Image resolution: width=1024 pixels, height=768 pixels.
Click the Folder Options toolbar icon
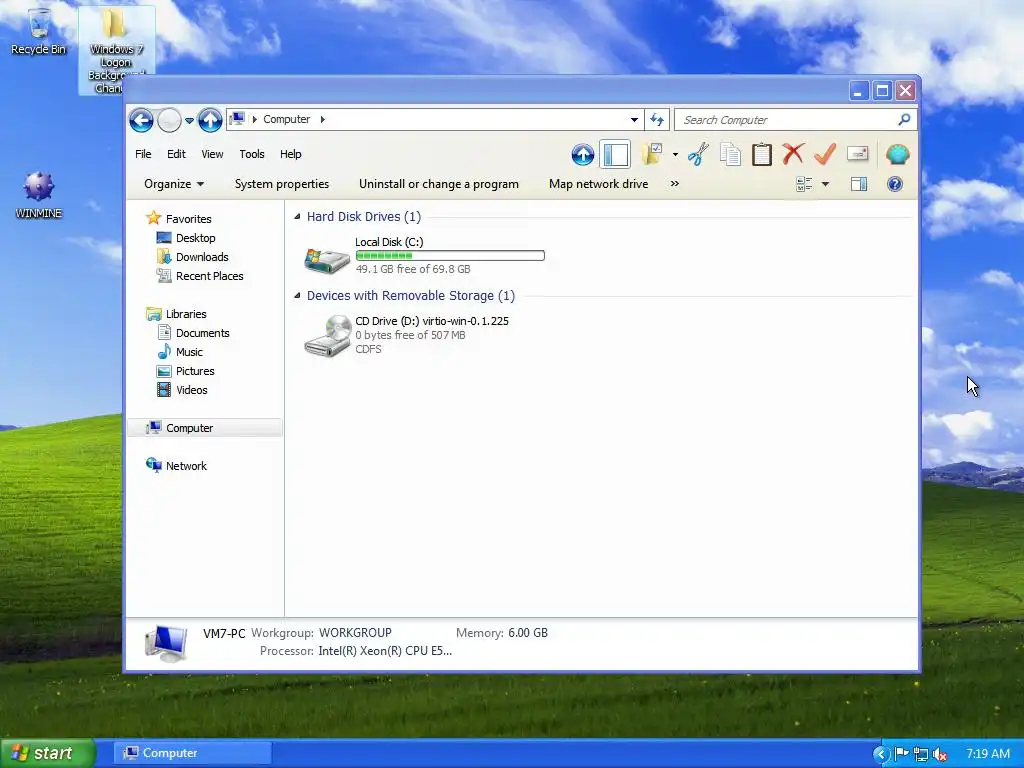652,154
